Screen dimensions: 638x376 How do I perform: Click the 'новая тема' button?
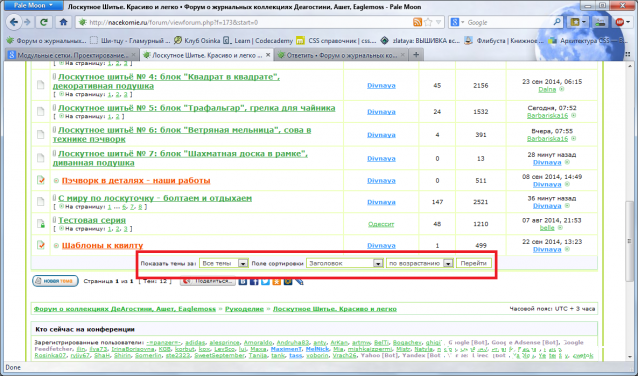55,281
